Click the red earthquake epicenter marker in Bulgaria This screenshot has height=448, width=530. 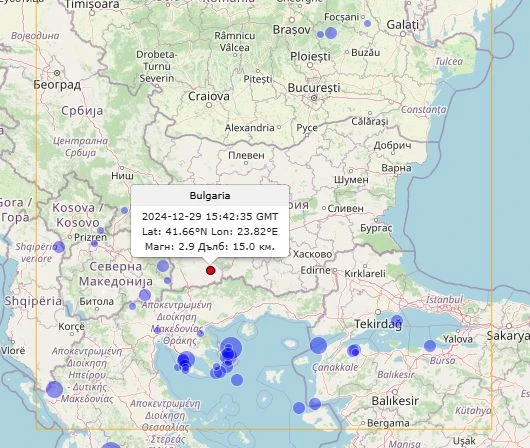(210, 270)
